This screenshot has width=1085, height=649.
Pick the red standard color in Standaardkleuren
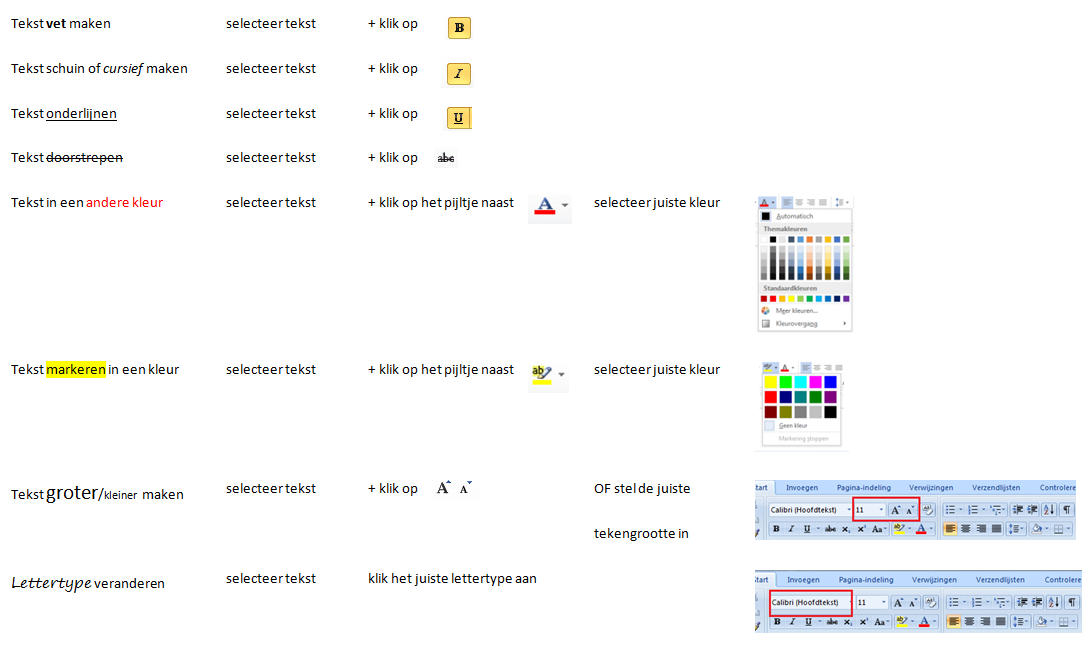pyautogui.click(x=773, y=299)
